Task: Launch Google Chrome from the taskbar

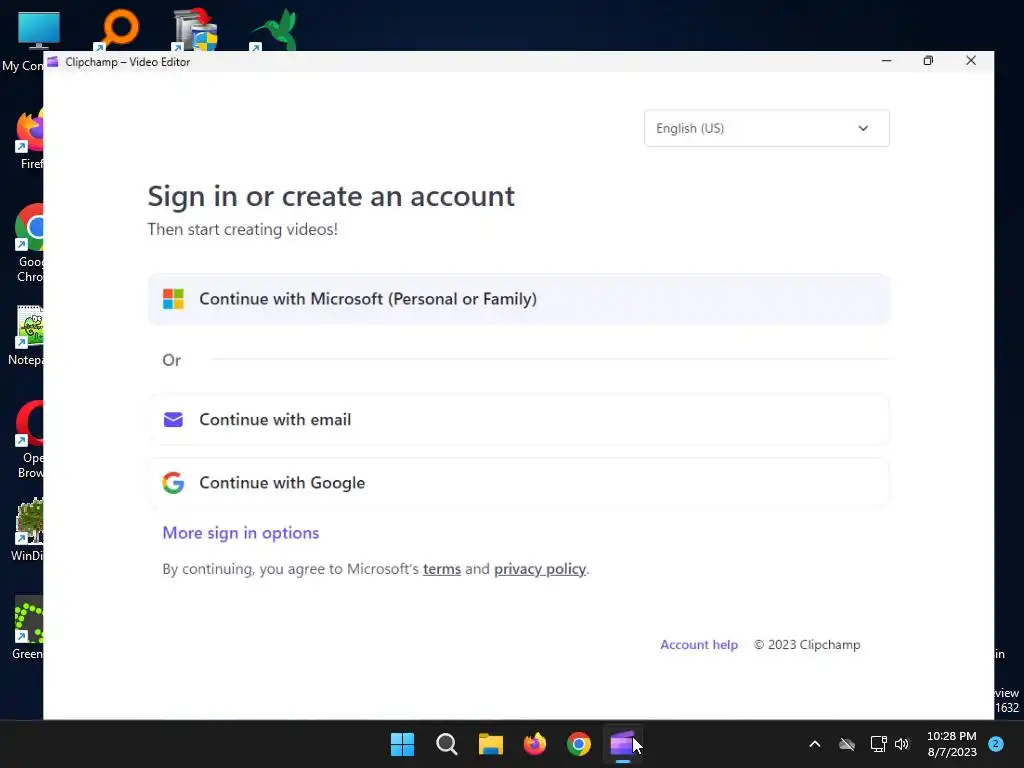Action: click(x=579, y=744)
